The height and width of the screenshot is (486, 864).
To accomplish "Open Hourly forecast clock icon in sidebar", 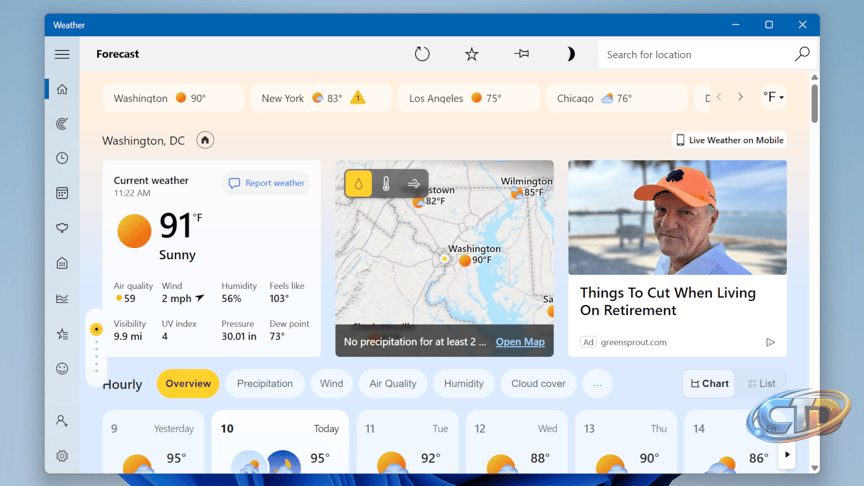I will (x=62, y=158).
